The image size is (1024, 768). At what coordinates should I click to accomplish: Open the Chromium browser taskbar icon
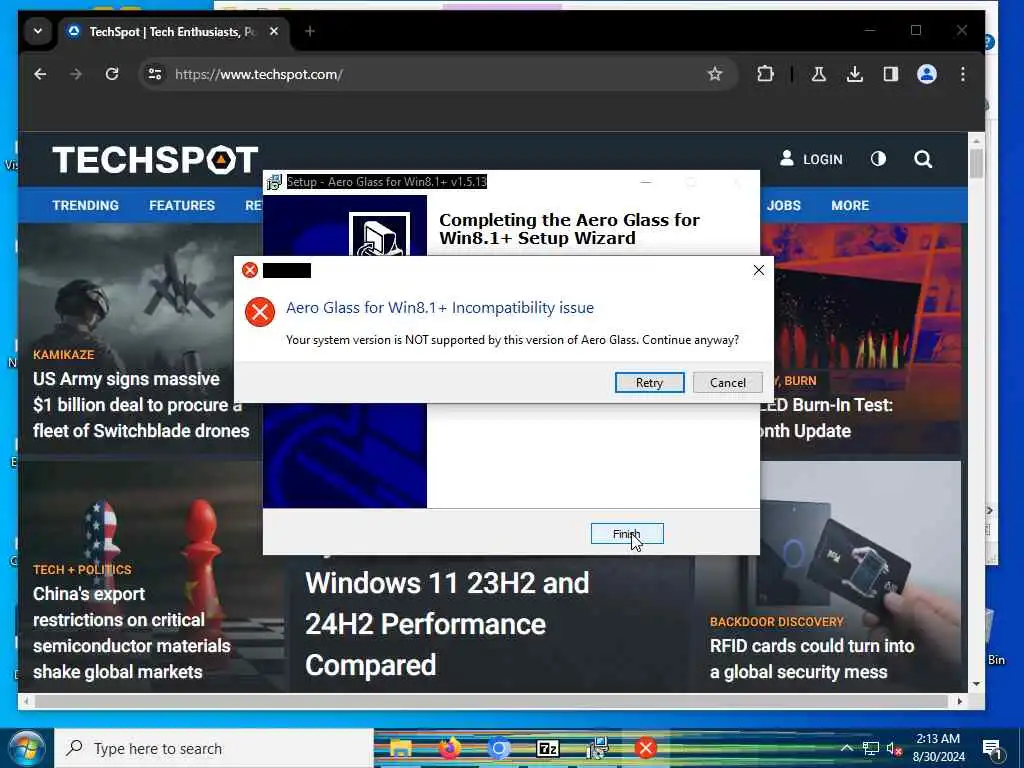(498, 748)
